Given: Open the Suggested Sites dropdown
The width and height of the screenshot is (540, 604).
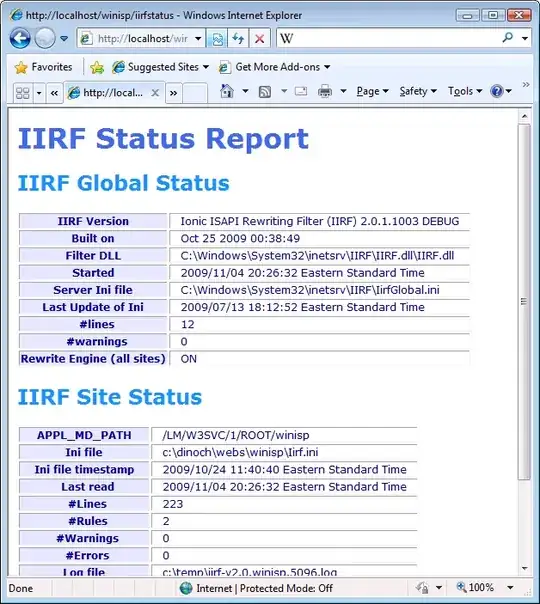Looking at the screenshot, I should pyautogui.click(x=161, y=67).
